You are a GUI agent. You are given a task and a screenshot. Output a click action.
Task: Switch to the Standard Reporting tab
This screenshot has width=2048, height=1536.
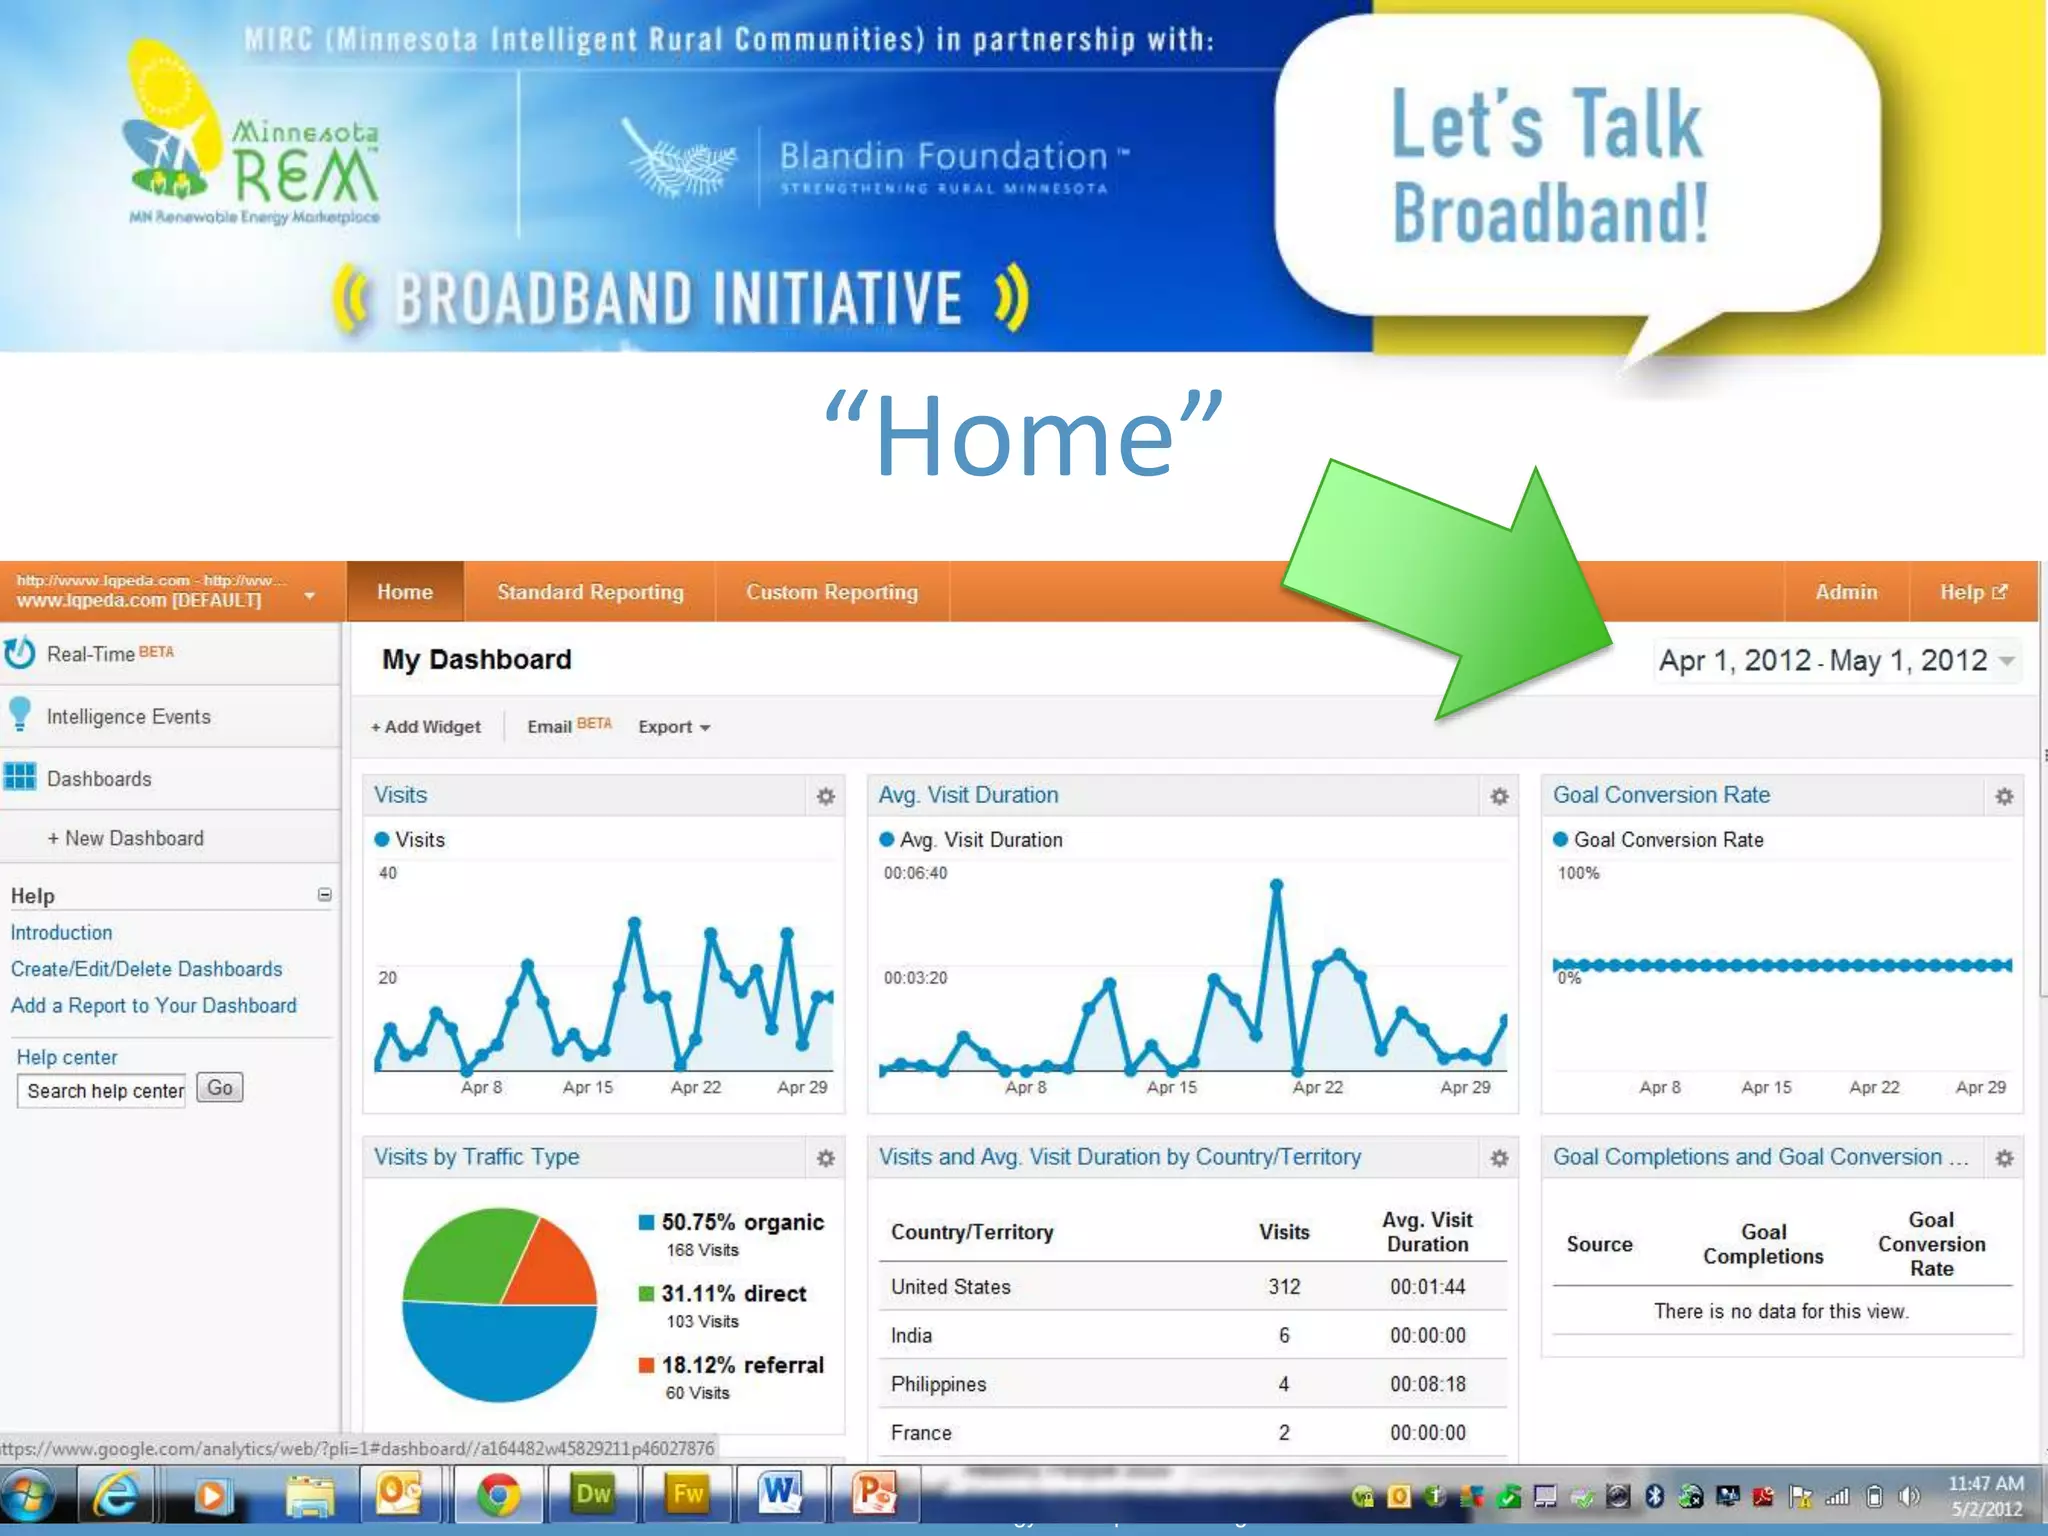(x=590, y=592)
